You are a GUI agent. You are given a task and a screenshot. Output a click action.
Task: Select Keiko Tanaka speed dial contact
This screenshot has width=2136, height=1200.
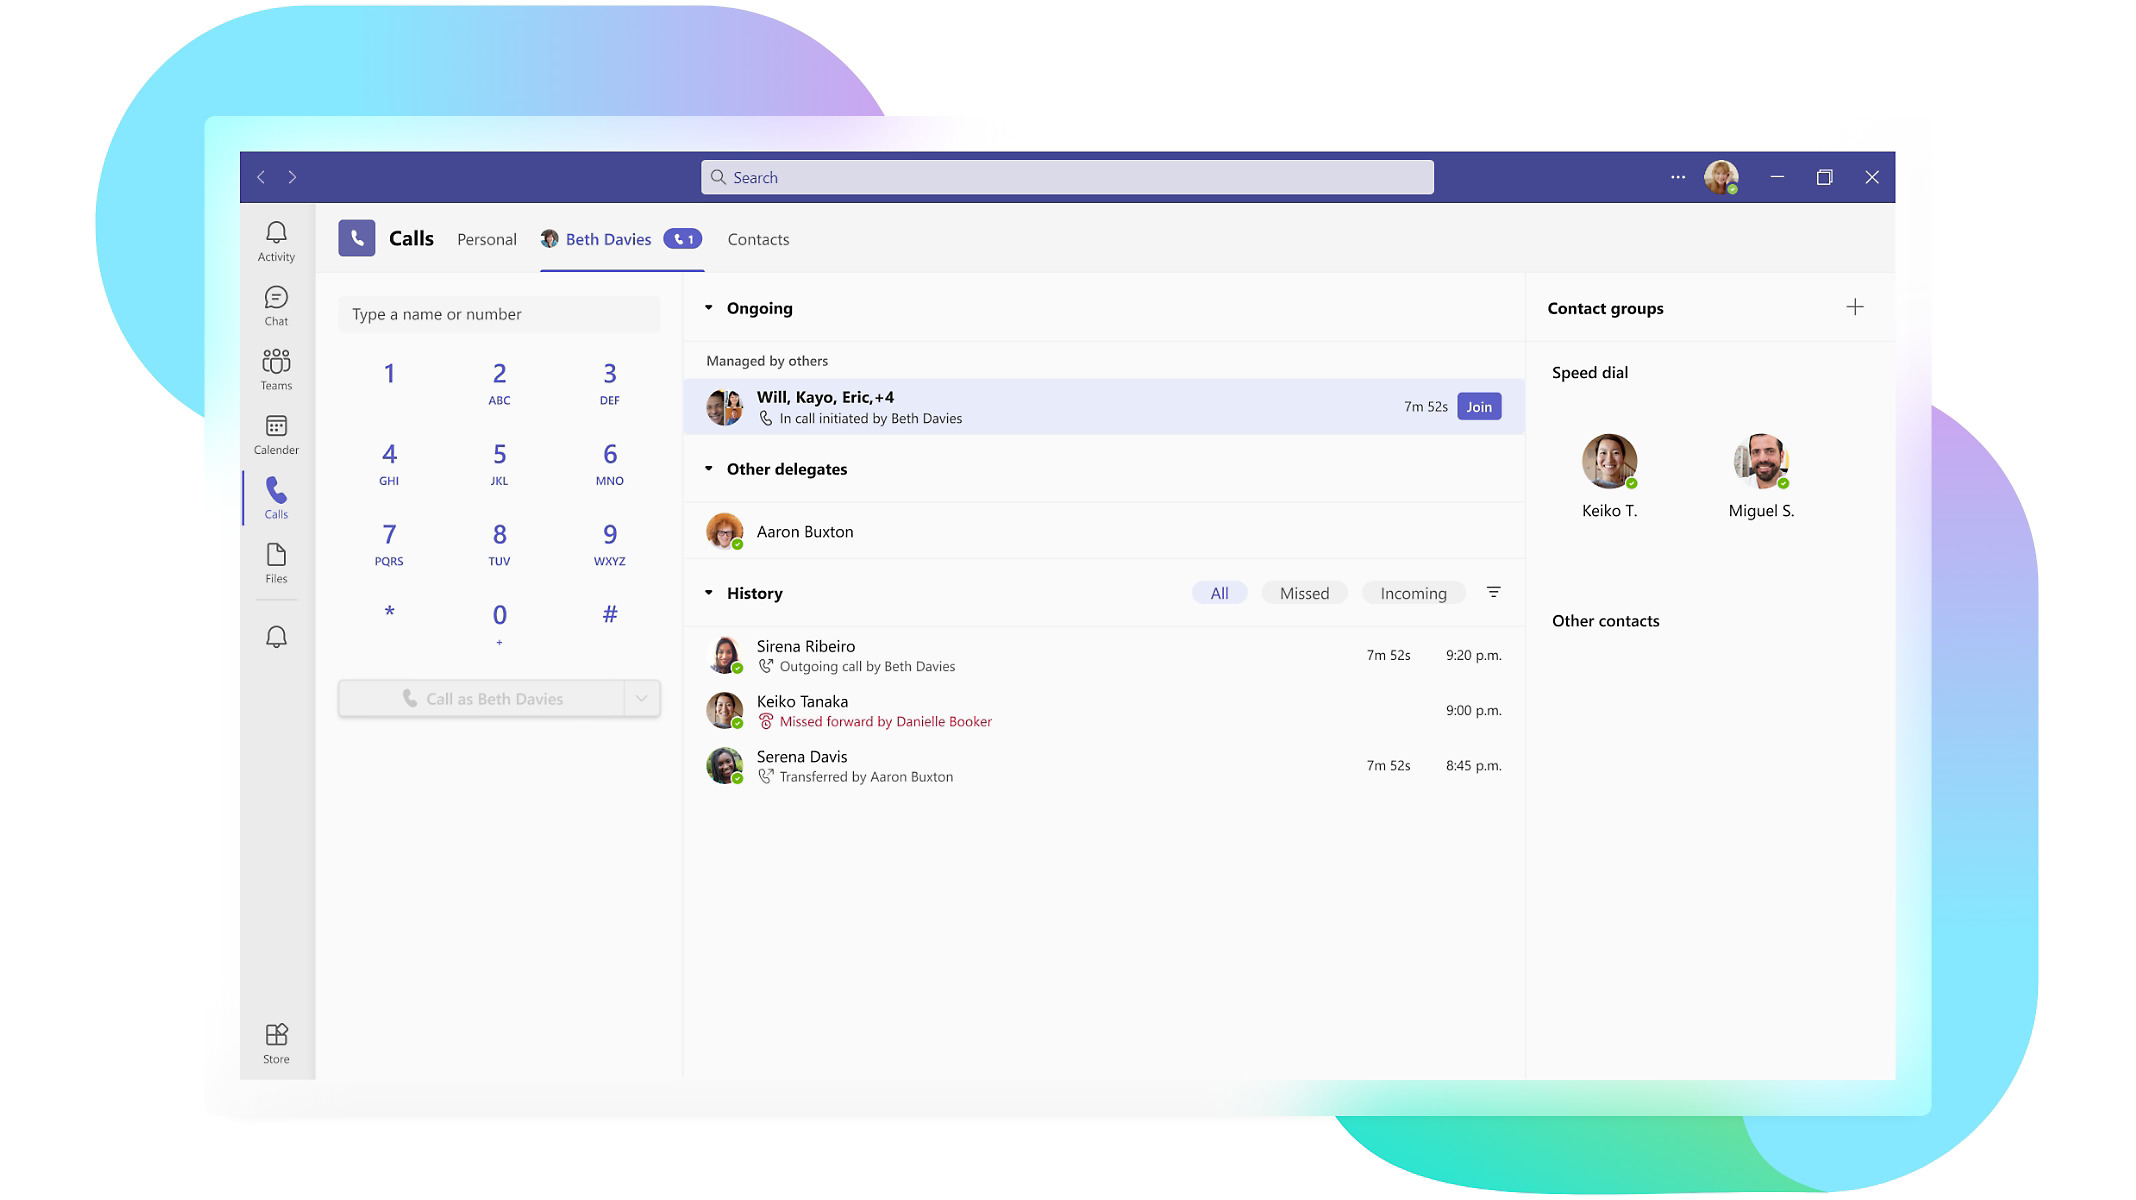1608,461
